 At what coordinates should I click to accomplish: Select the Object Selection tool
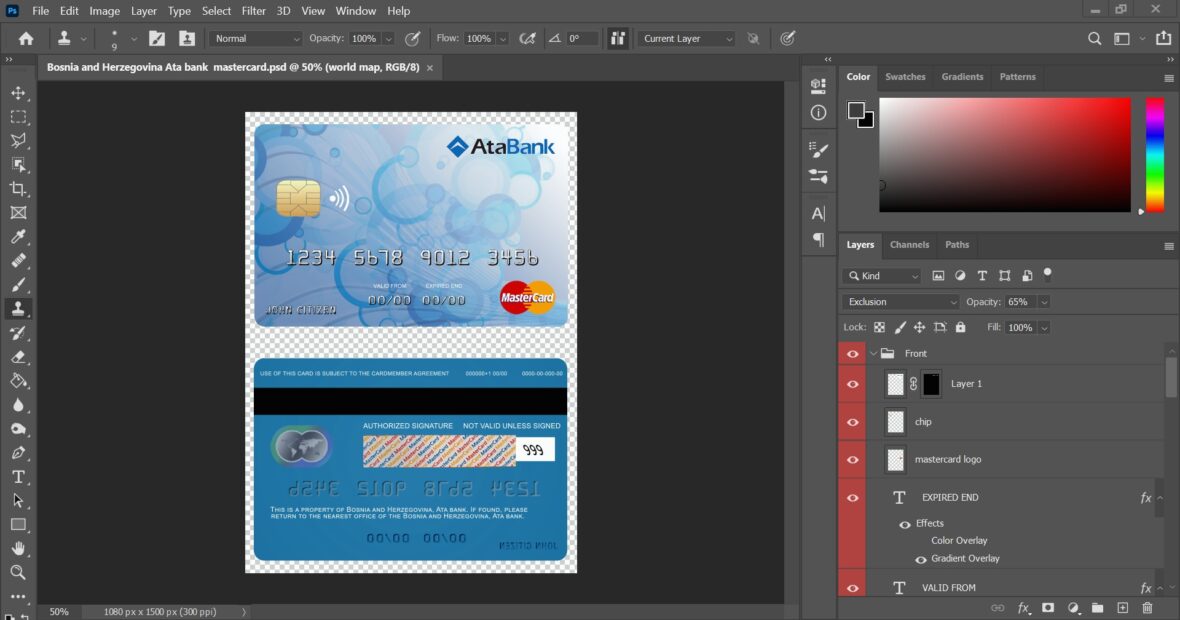18,165
